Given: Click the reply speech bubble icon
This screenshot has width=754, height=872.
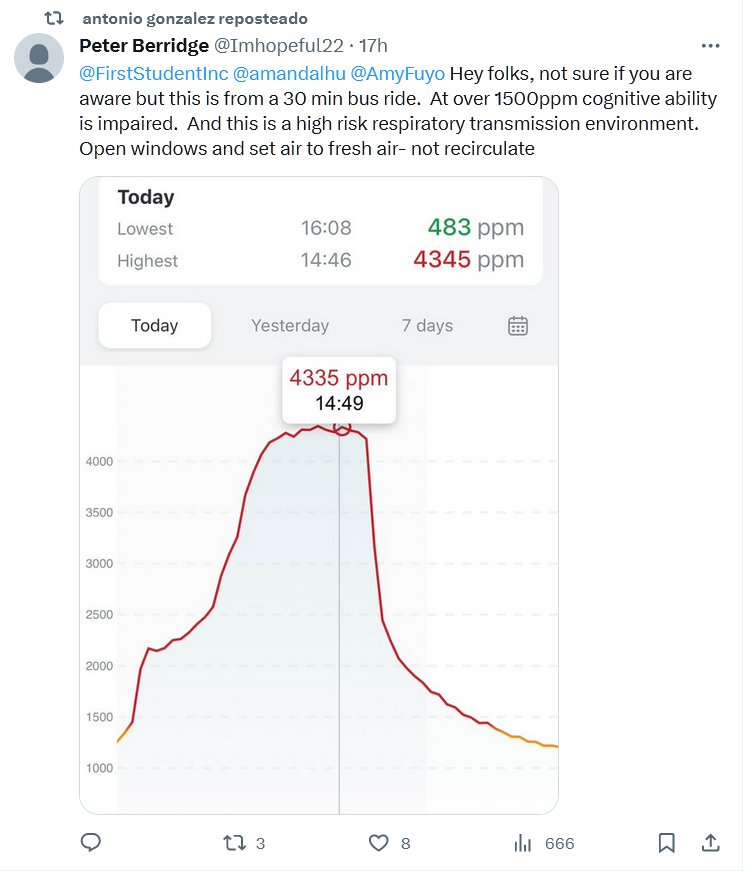Looking at the screenshot, I should point(91,843).
